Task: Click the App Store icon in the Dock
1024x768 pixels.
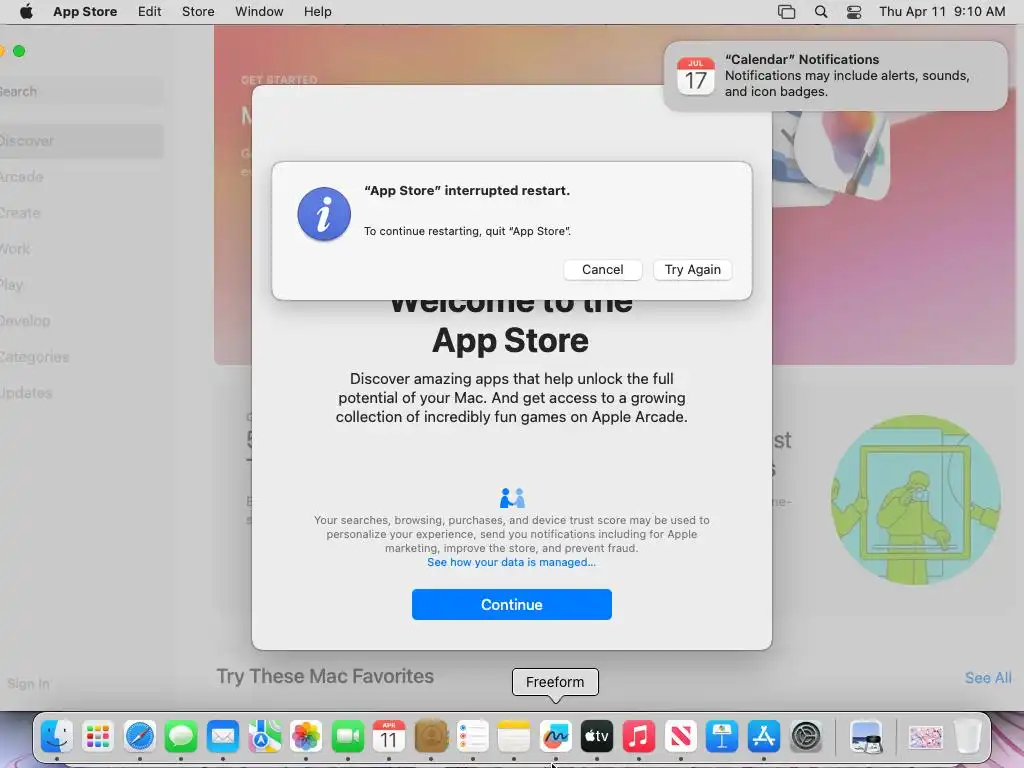Action: point(763,737)
